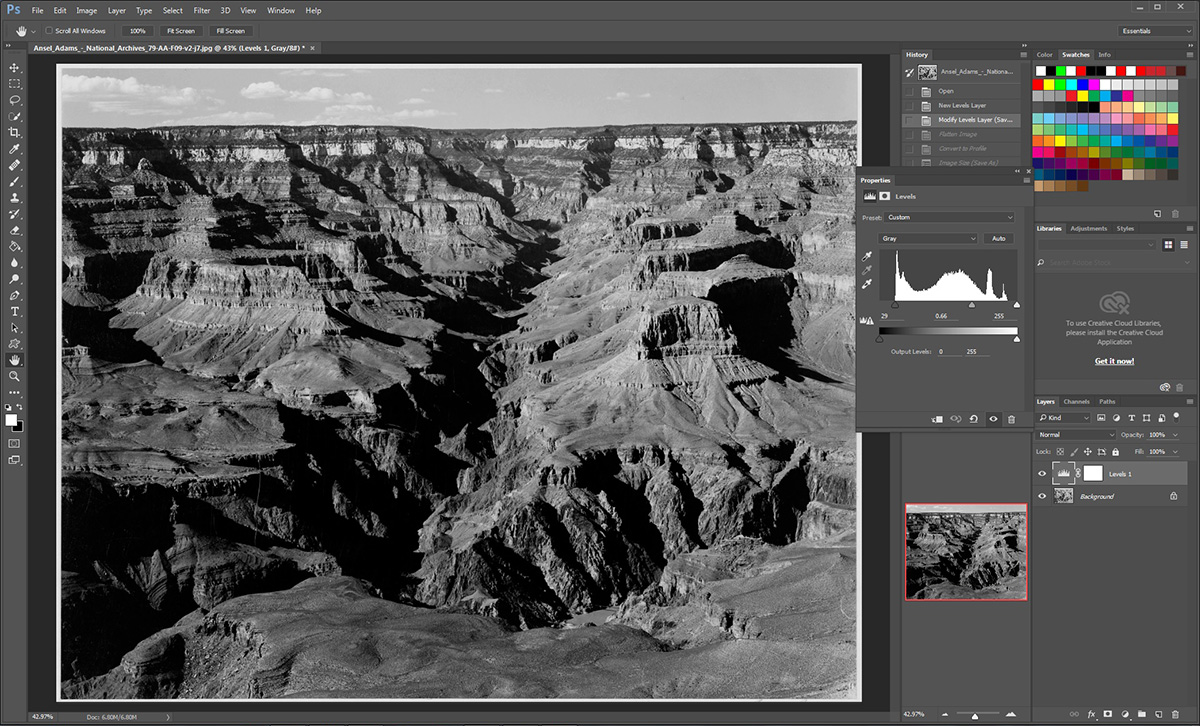Select the Healing Brush tool

pos(15,165)
